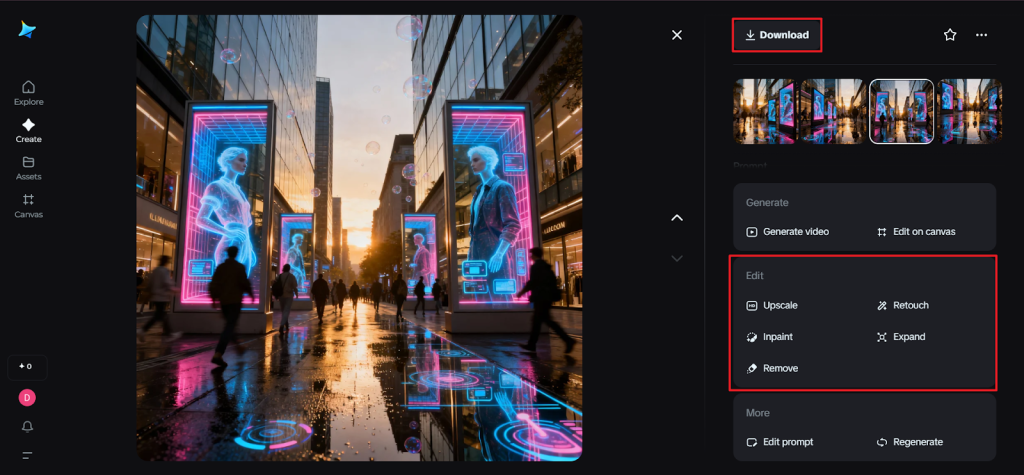Select the Remove eraser tool

[771, 368]
